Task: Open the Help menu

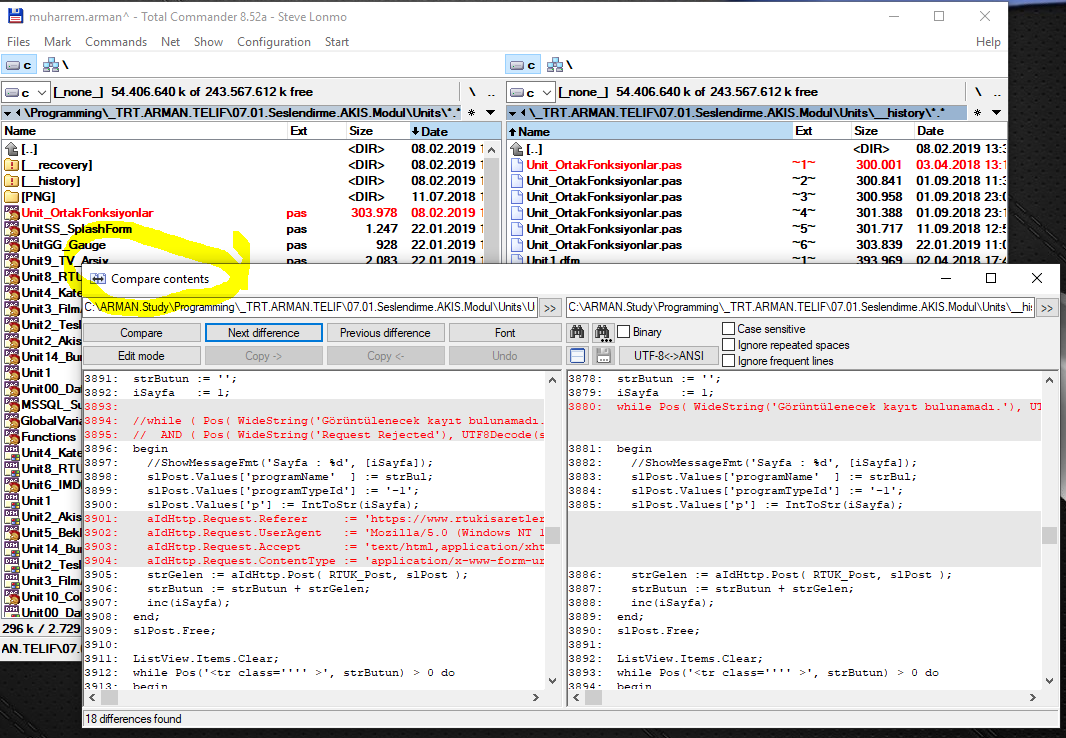Action: pos(988,41)
